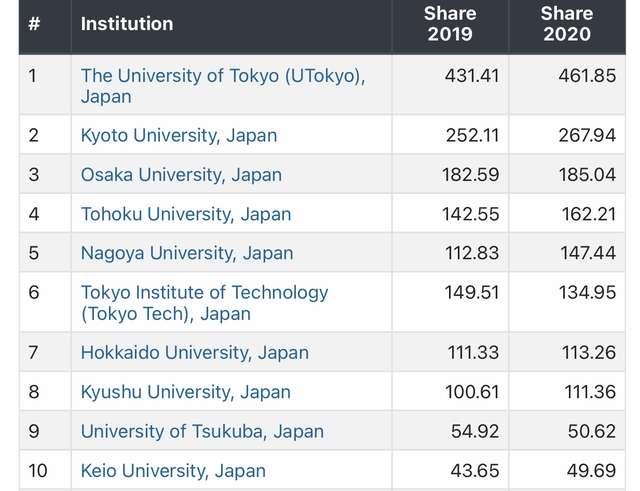Select Nagoya University, Japan link
Viewport: 640px width, 491px height.
[187, 253]
